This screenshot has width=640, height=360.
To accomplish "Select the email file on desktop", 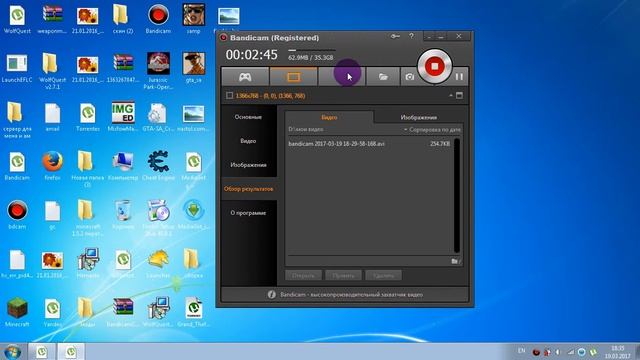I will tap(52, 118).
